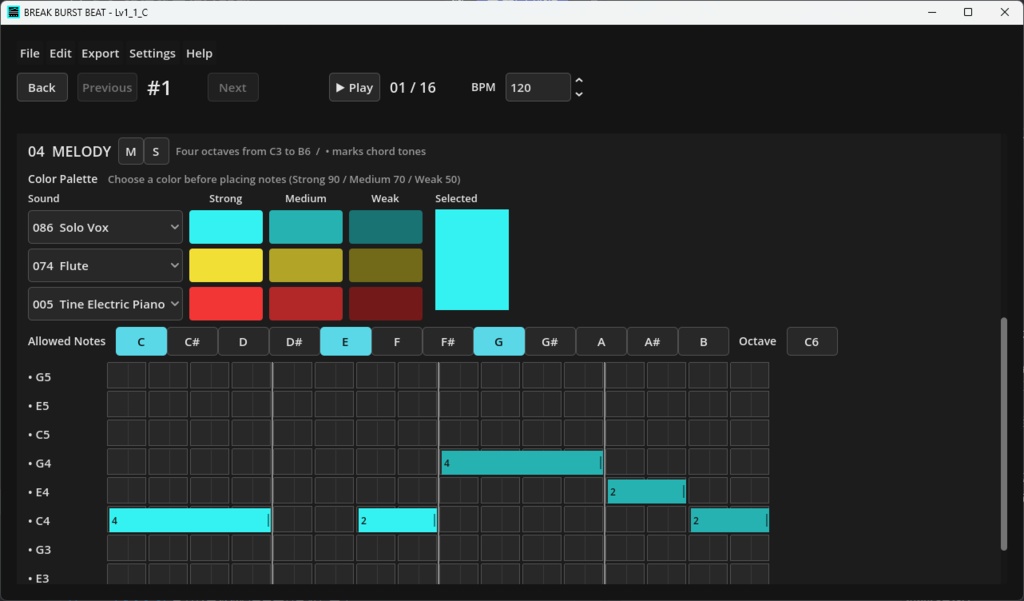The image size is (1024, 601).
Task: Click the vertical scrollbar thumb
Action: [1004, 433]
